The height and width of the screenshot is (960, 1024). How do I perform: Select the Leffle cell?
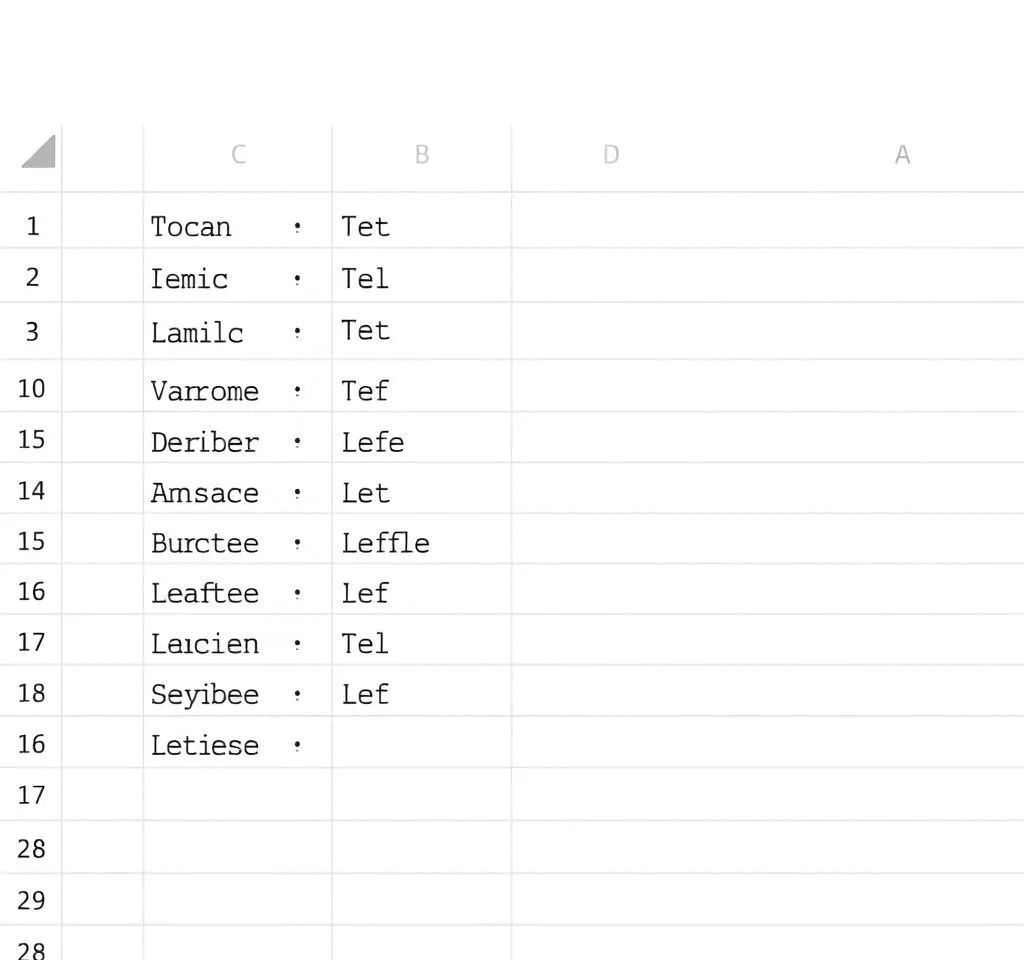(386, 543)
